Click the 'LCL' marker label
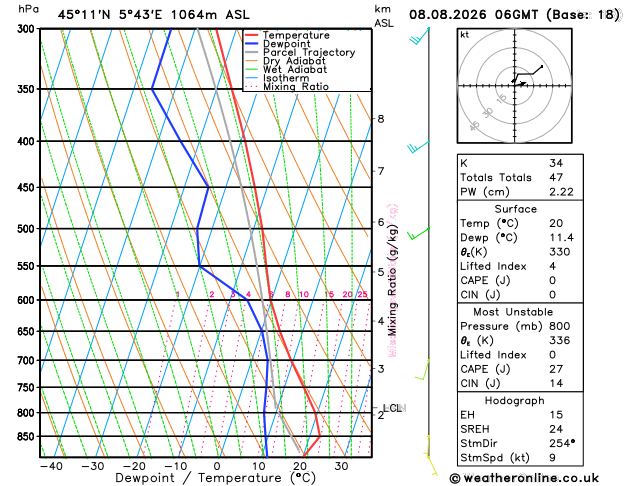Screen dimensions: 629x486 (x=394, y=408)
